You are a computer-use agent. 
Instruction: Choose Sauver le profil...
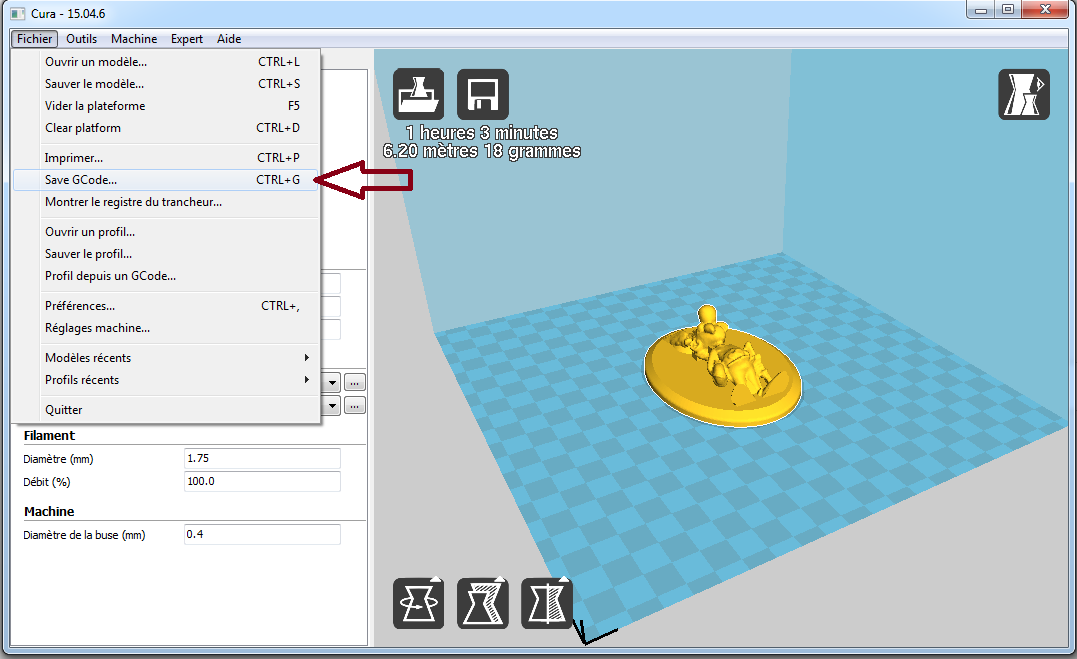coord(166,254)
